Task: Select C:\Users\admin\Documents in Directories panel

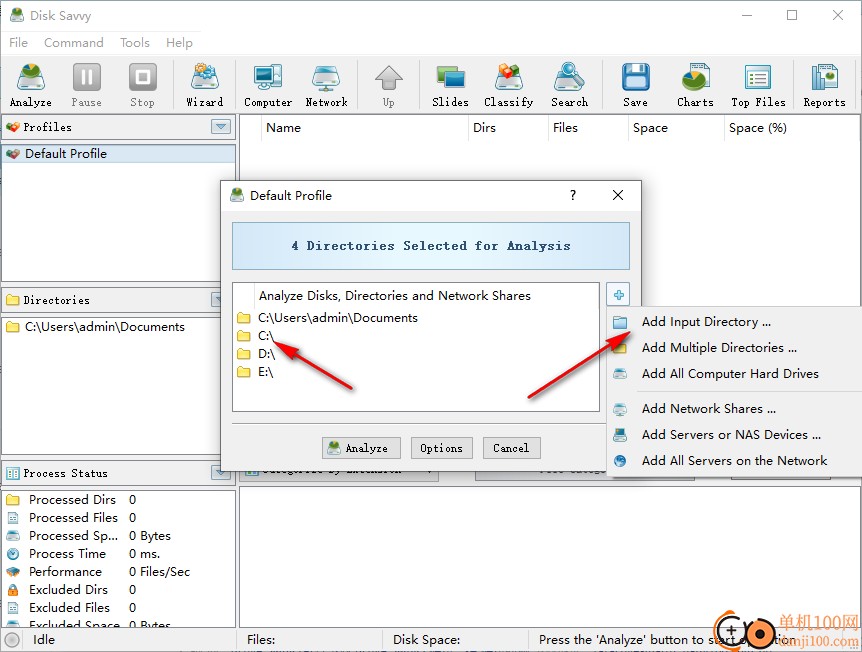Action: pos(119,327)
